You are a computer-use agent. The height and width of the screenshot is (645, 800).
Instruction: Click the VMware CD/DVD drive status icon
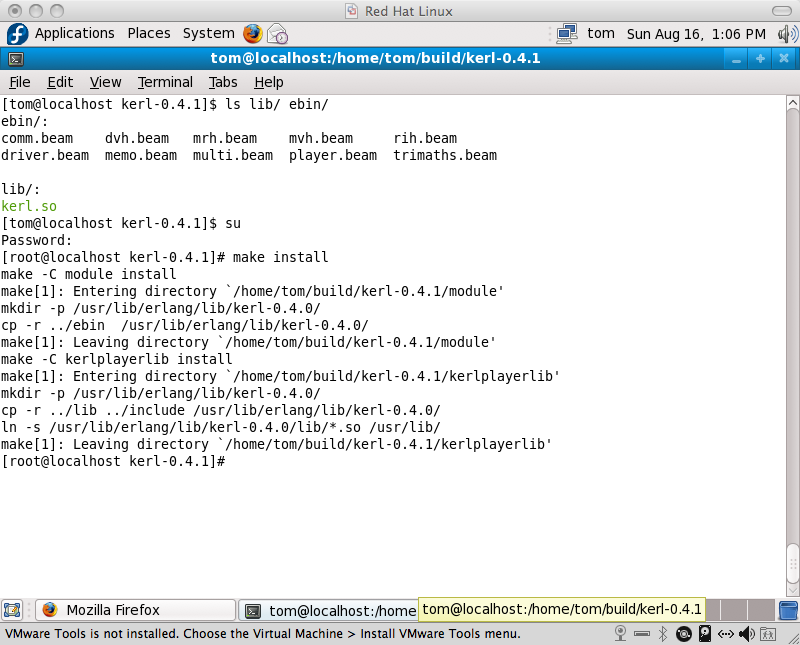pos(684,634)
